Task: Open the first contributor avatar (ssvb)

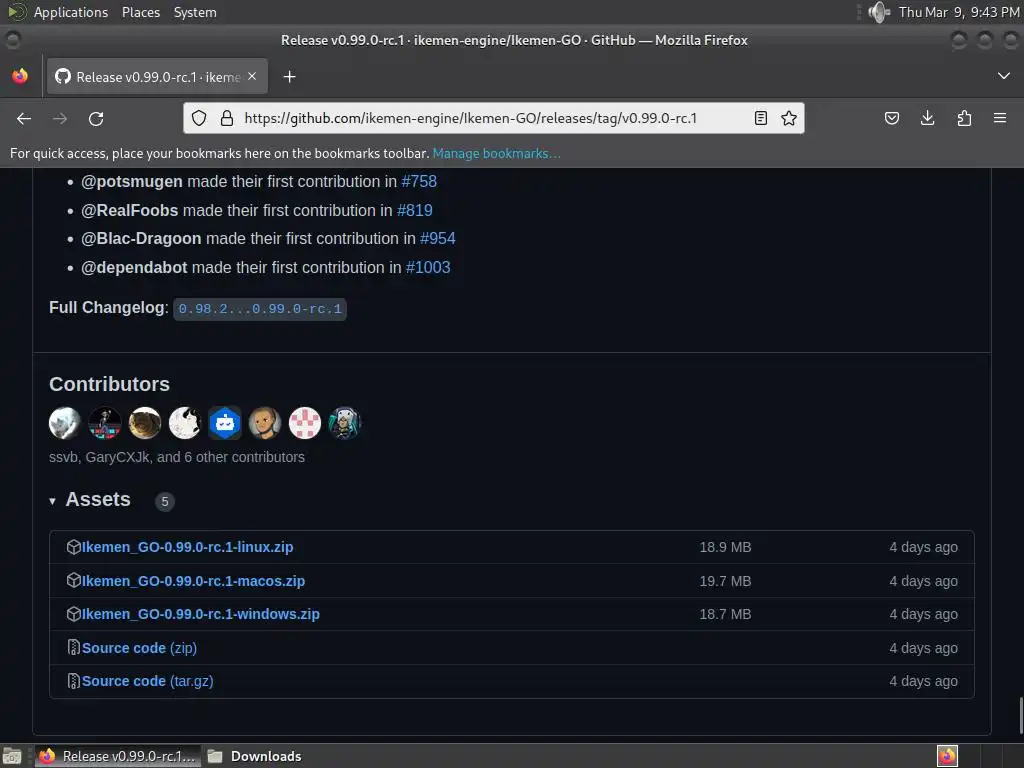Action: [x=65, y=423]
